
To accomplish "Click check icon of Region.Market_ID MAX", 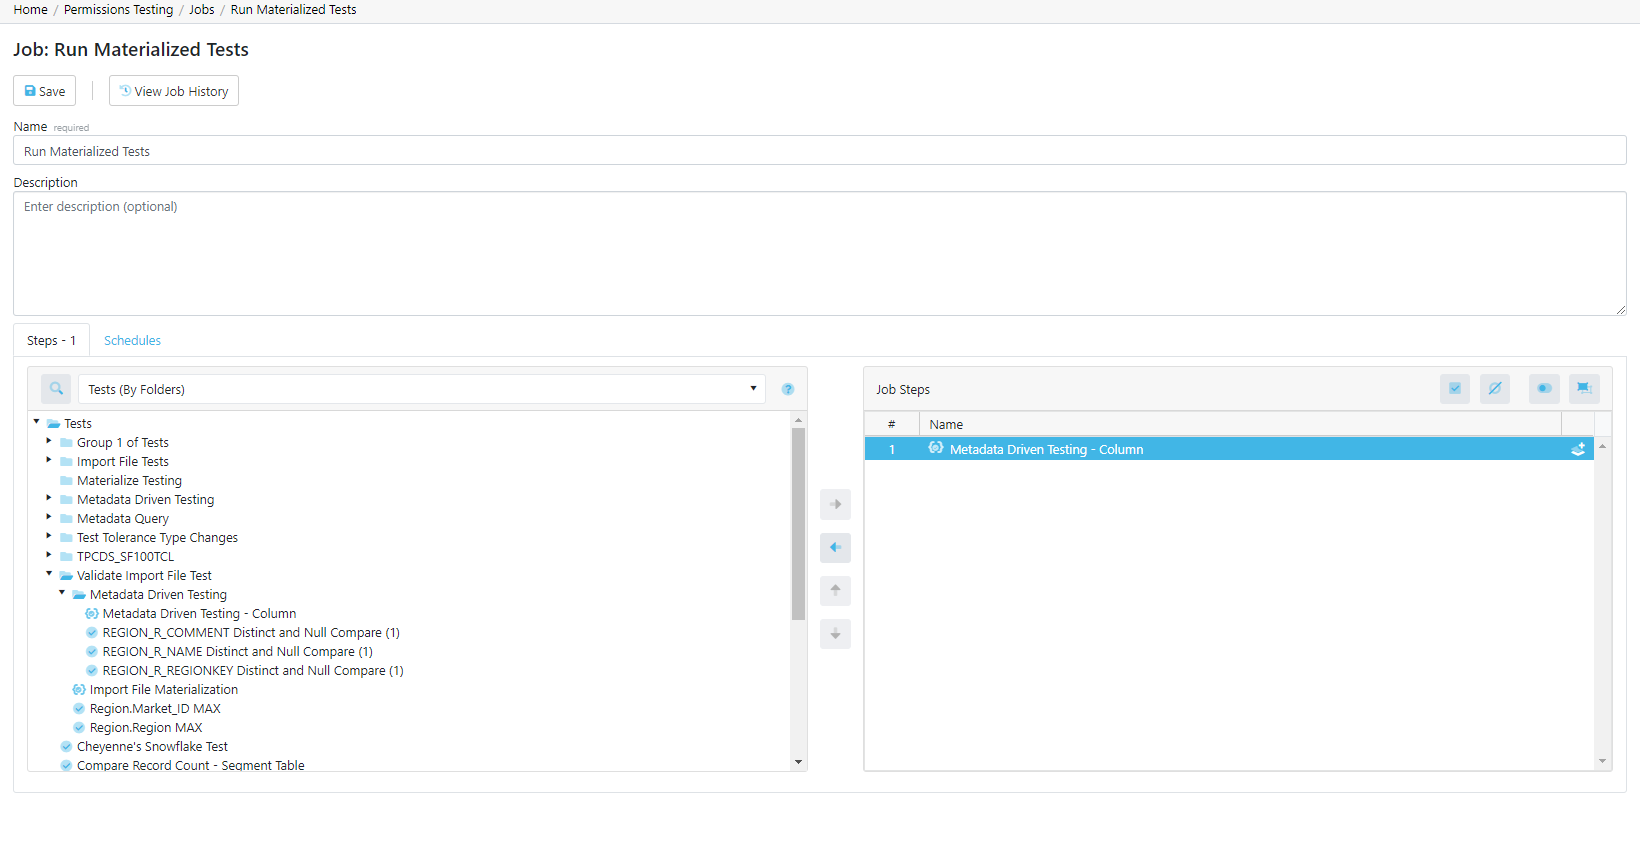I will coord(79,709).
